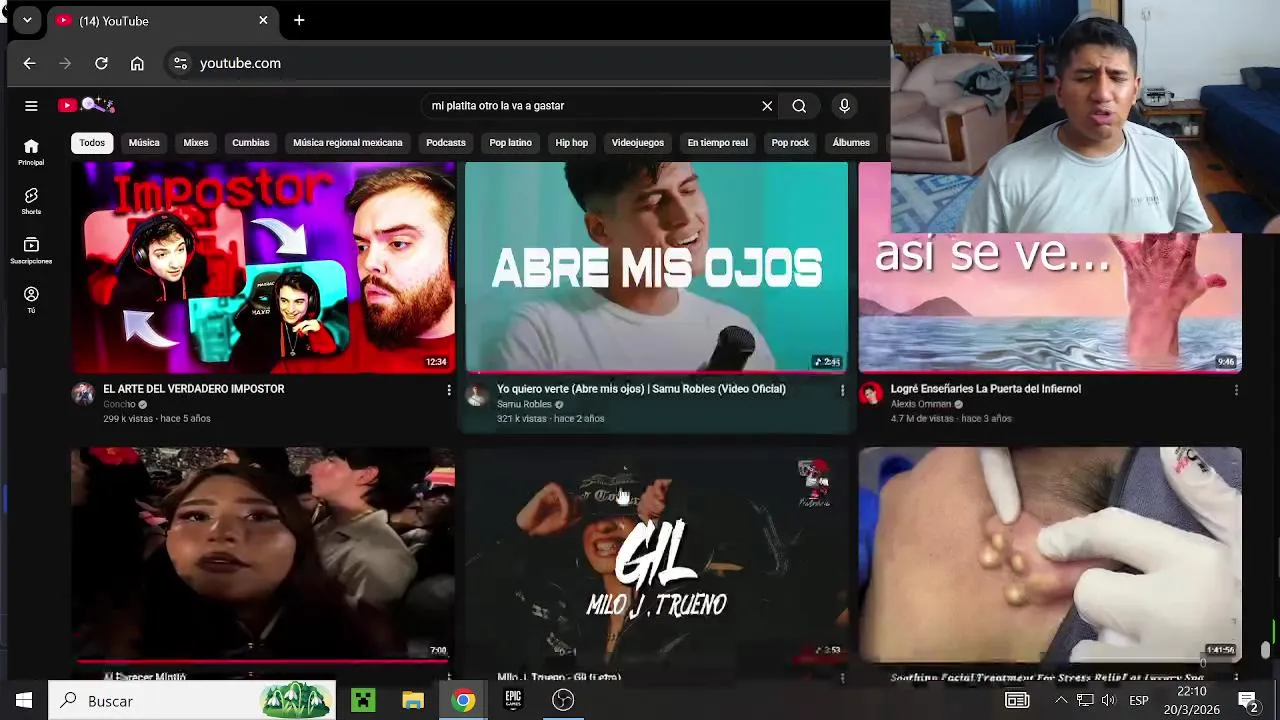Select the Pop rock filter chip
1280x720 pixels.
pos(790,143)
